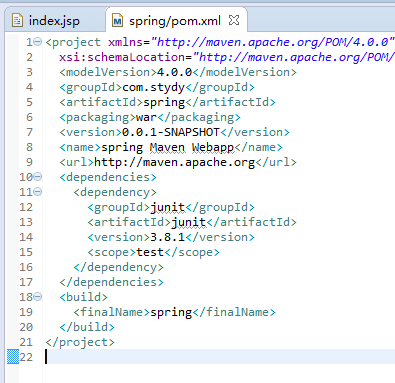This screenshot has width=395, height=383.
Task: Switch to the index.jsp tab
Action: [54, 21]
